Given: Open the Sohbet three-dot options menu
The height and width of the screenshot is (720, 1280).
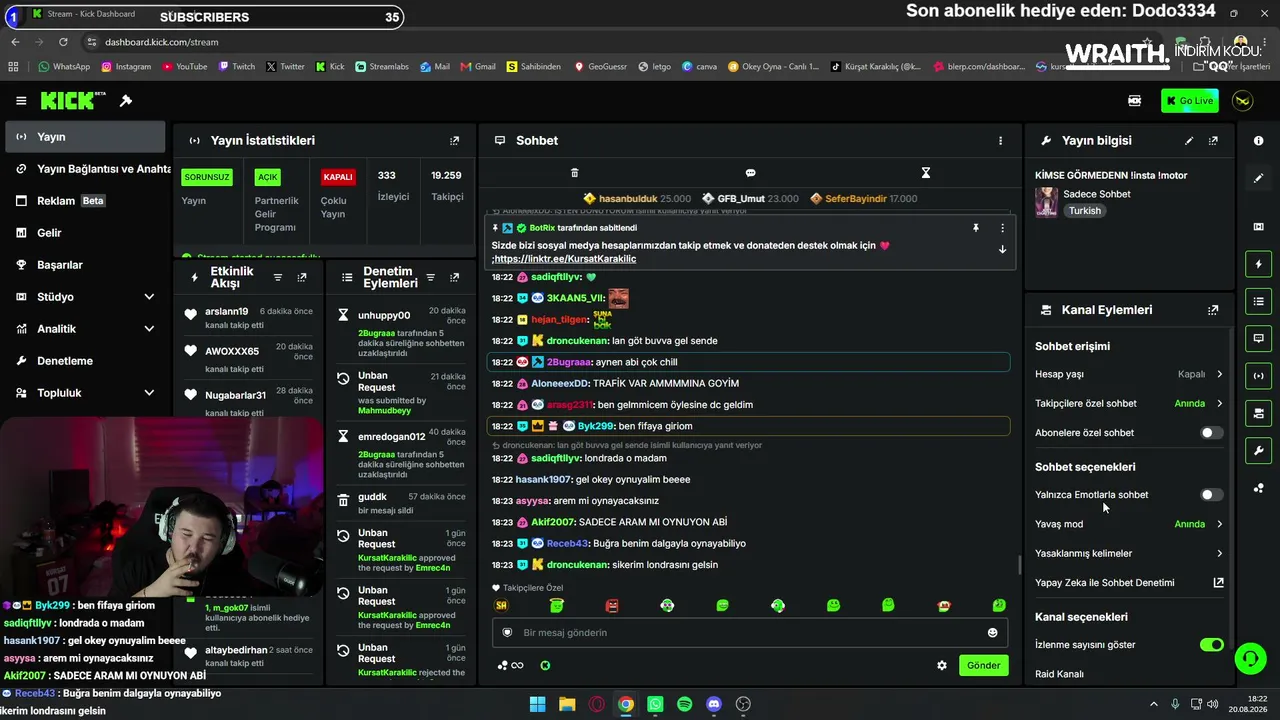Looking at the screenshot, I should pos(1000,141).
